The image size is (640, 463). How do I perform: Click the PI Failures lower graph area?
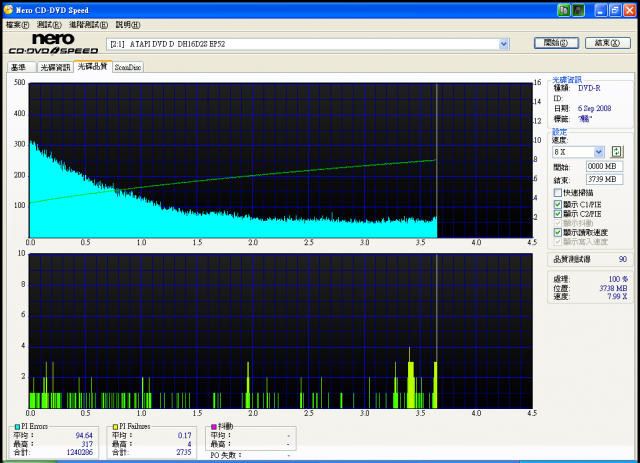point(280,331)
